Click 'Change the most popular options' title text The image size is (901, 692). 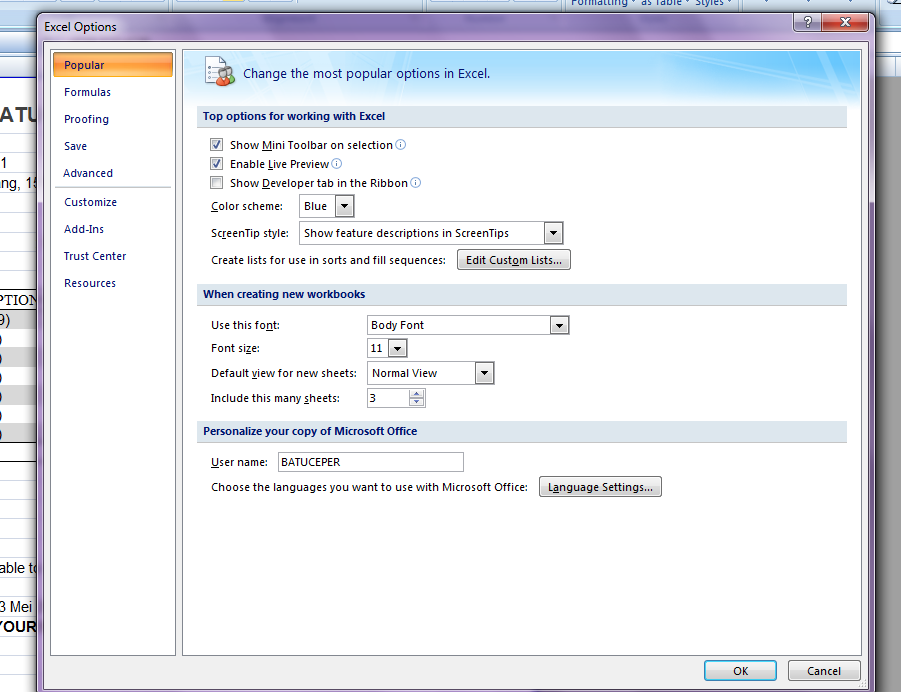pyautogui.click(x=367, y=74)
